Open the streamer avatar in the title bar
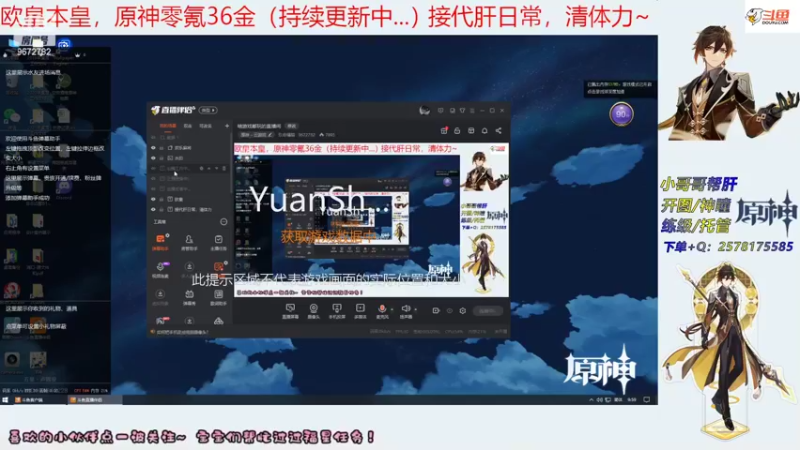Screen dimensions: 800x450 tap(424, 110)
